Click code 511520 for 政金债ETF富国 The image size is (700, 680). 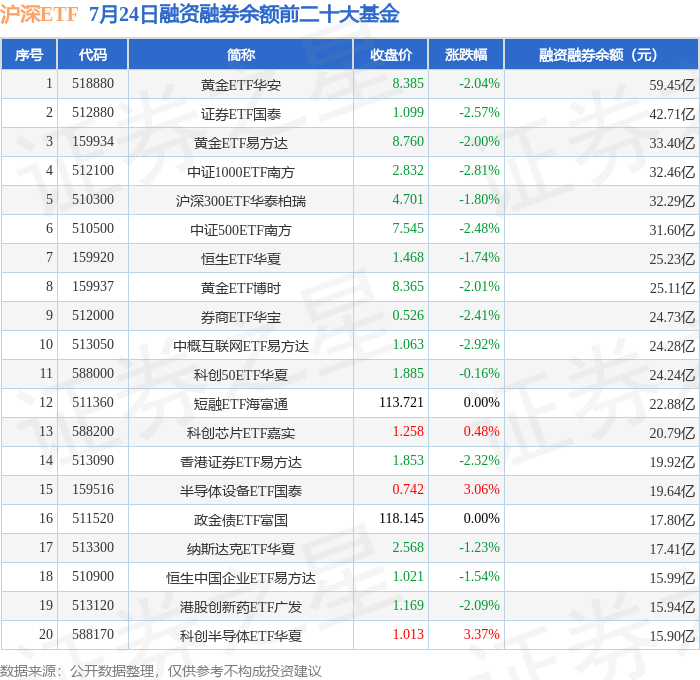click(x=93, y=518)
